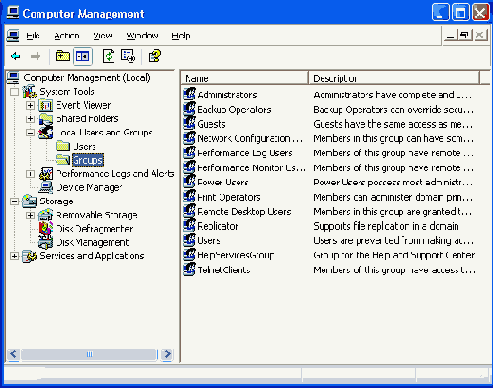The width and height of the screenshot is (493, 388).
Task: Click the Help toolbar icon
Action: (155, 56)
